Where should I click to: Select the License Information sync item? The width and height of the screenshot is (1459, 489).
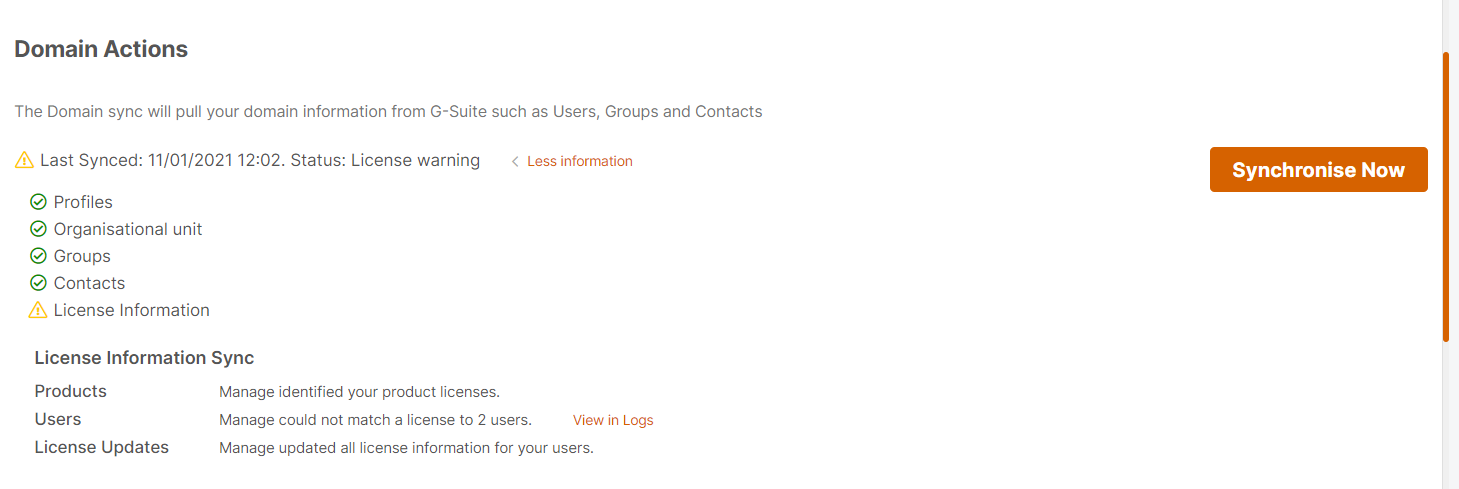(132, 310)
